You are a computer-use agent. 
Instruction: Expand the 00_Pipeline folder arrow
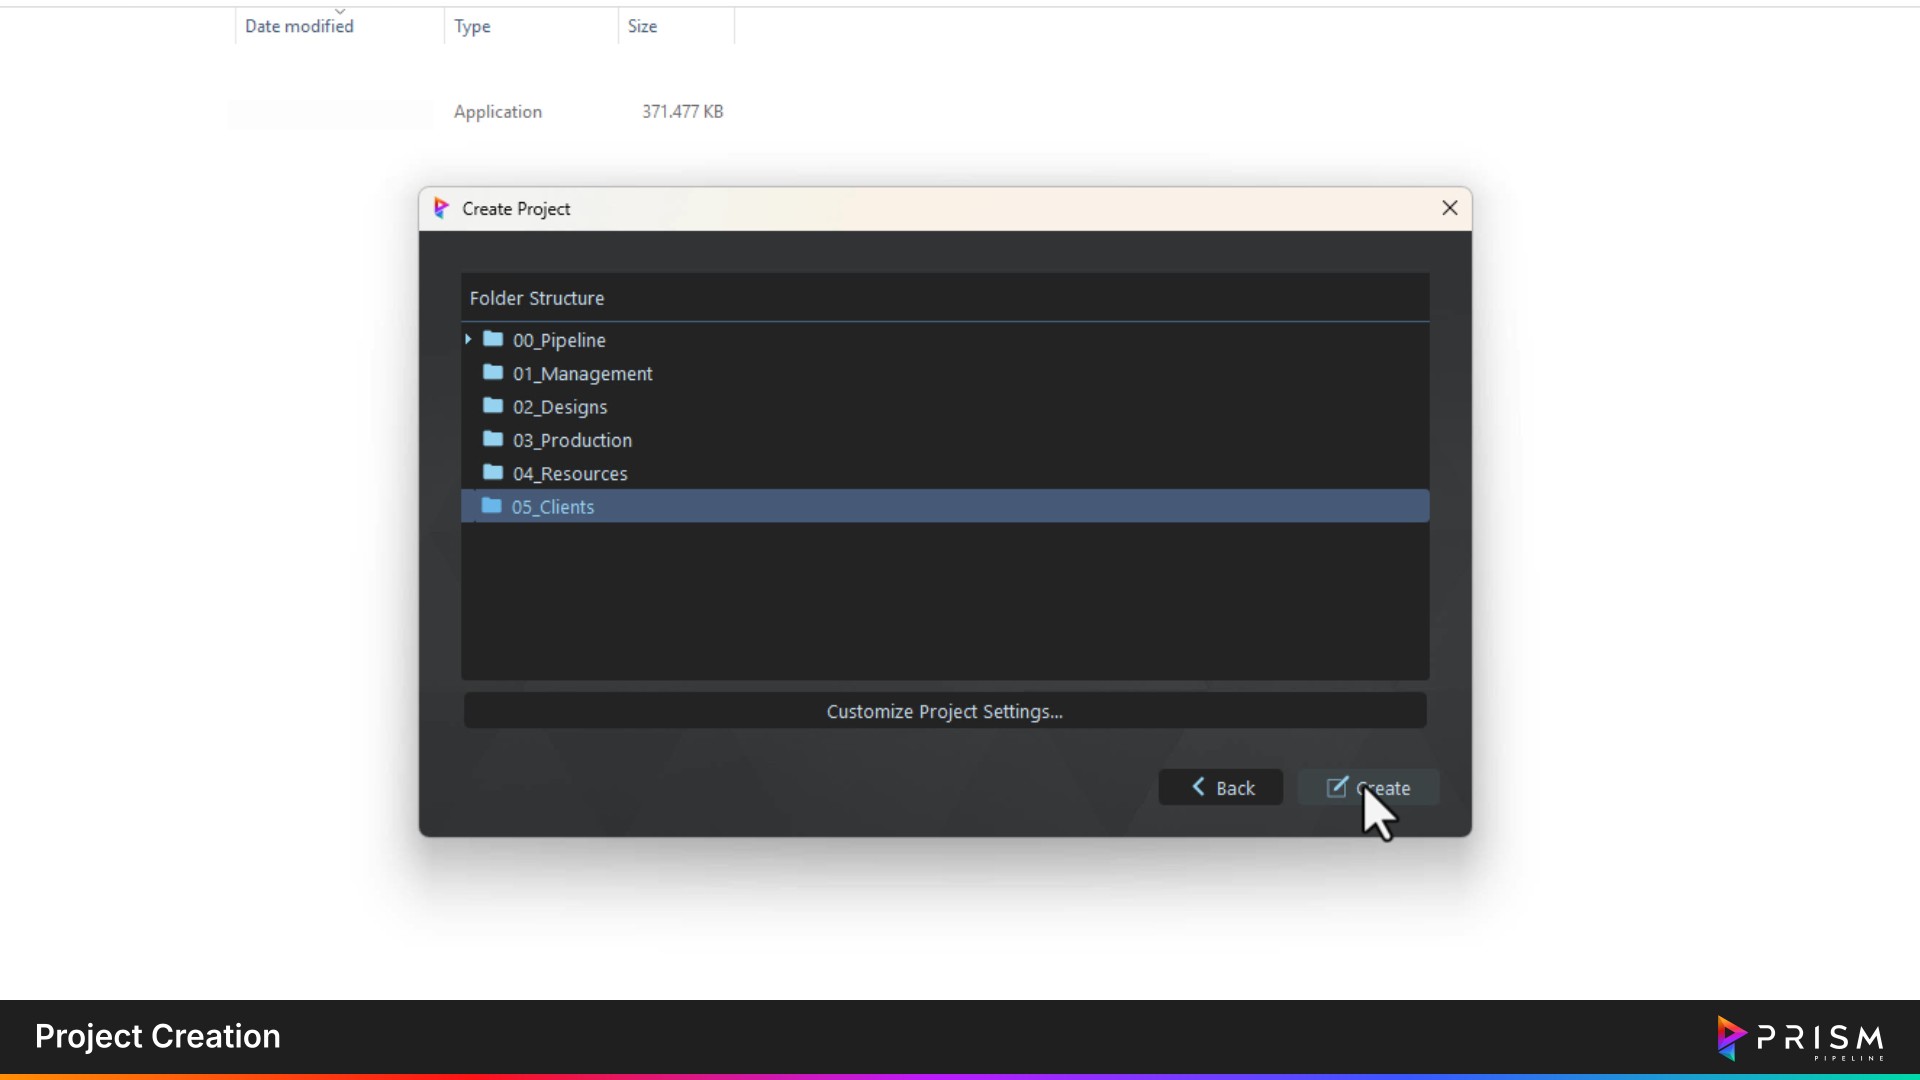[468, 340]
